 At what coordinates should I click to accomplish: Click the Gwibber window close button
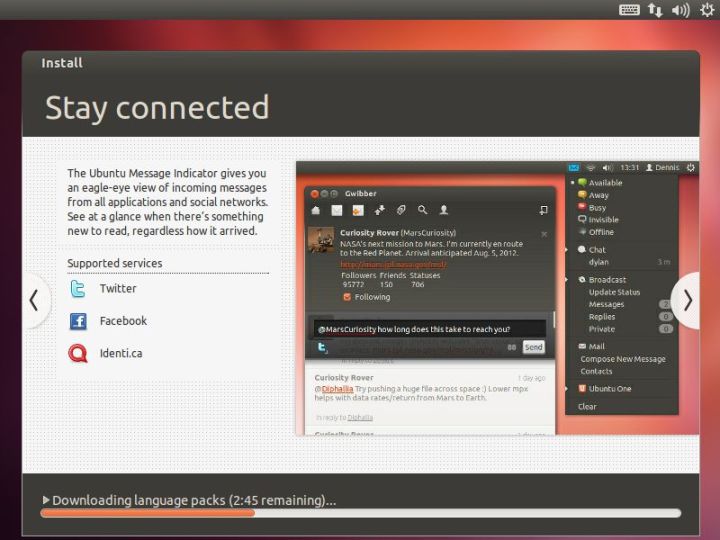[x=315, y=194]
